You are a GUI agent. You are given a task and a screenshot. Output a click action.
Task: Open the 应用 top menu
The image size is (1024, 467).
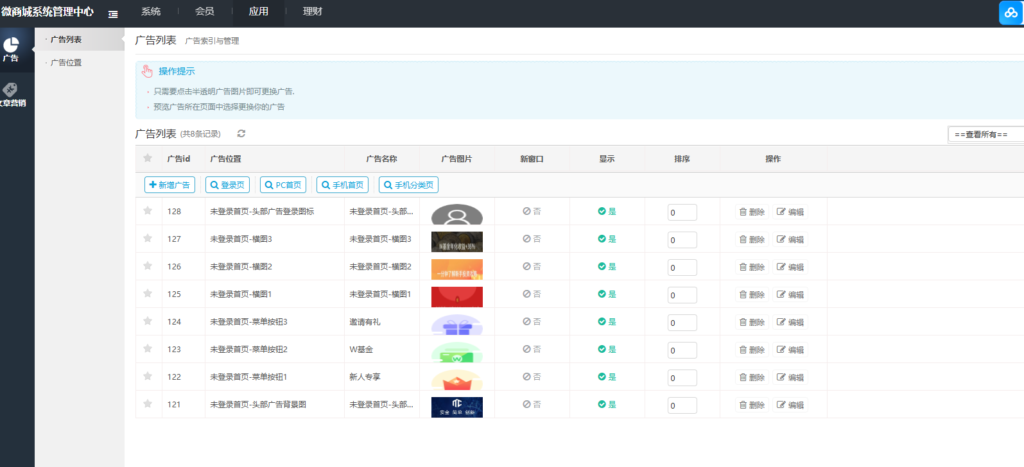pyautogui.click(x=259, y=12)
